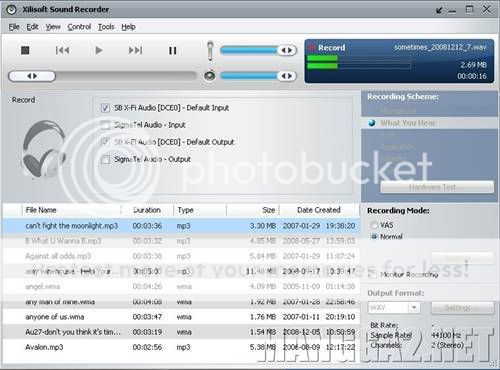Skip to the next track
The width and height of the screenshot is (500, 370).
point(136,50)
